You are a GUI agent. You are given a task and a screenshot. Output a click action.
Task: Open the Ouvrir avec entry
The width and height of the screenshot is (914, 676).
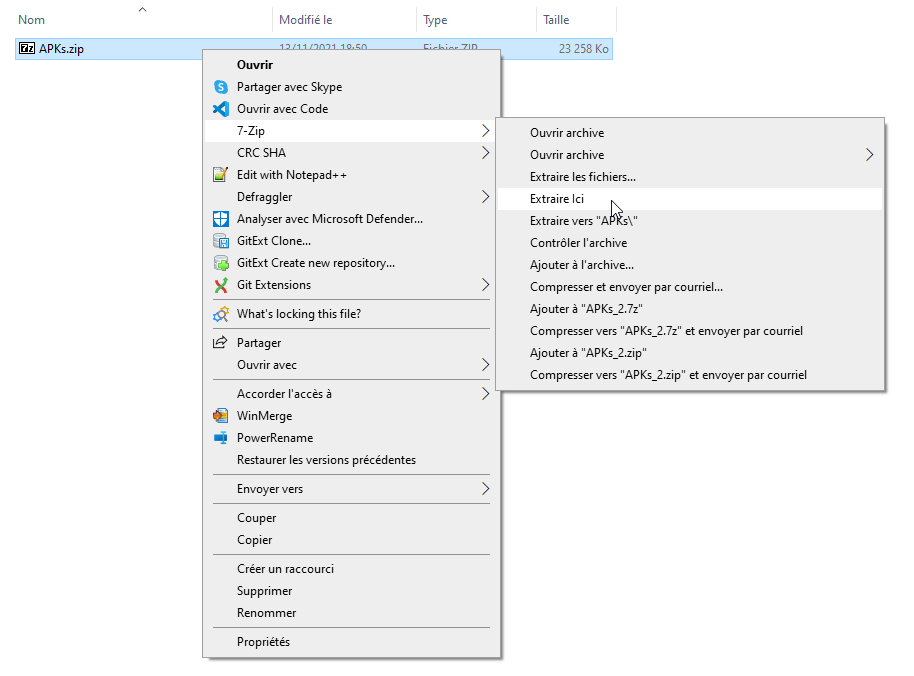pos(351,365)
